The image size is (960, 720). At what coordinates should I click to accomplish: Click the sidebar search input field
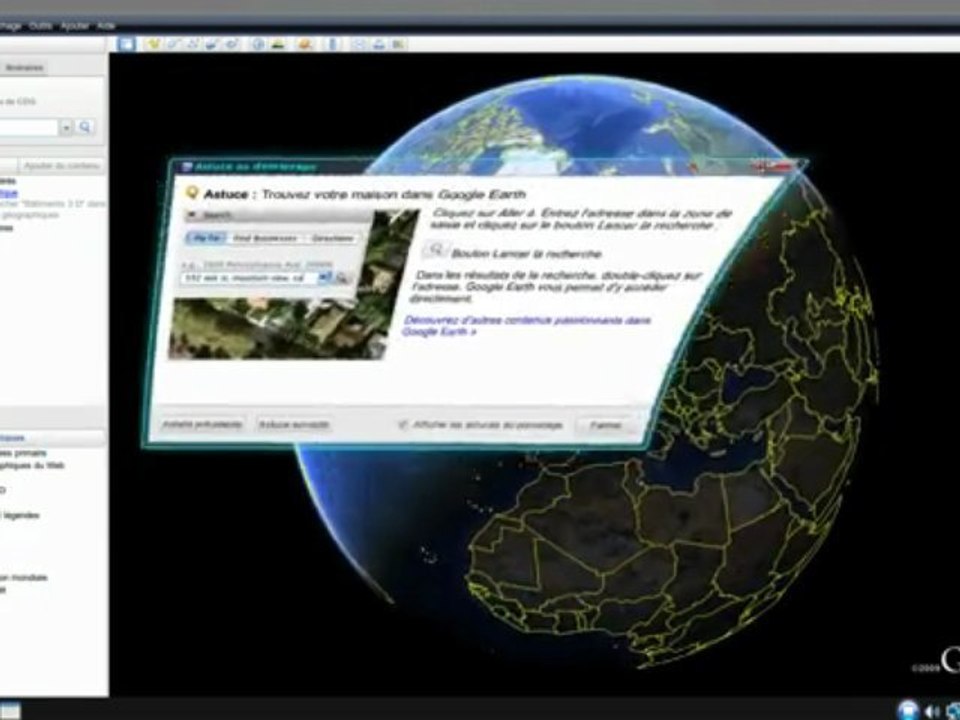click(x=29, y=127)
